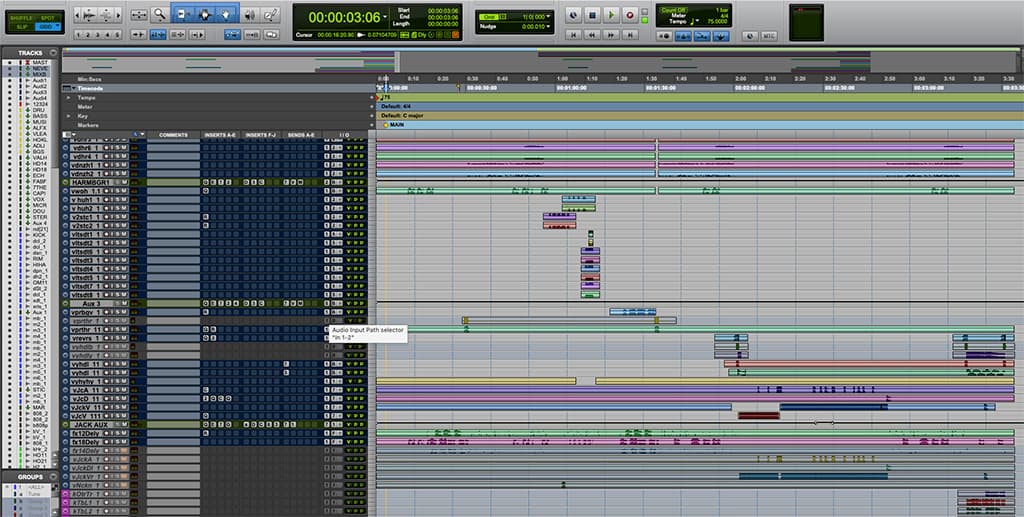
Task: Click the Online sync clock button
Action: pos(573,15)
